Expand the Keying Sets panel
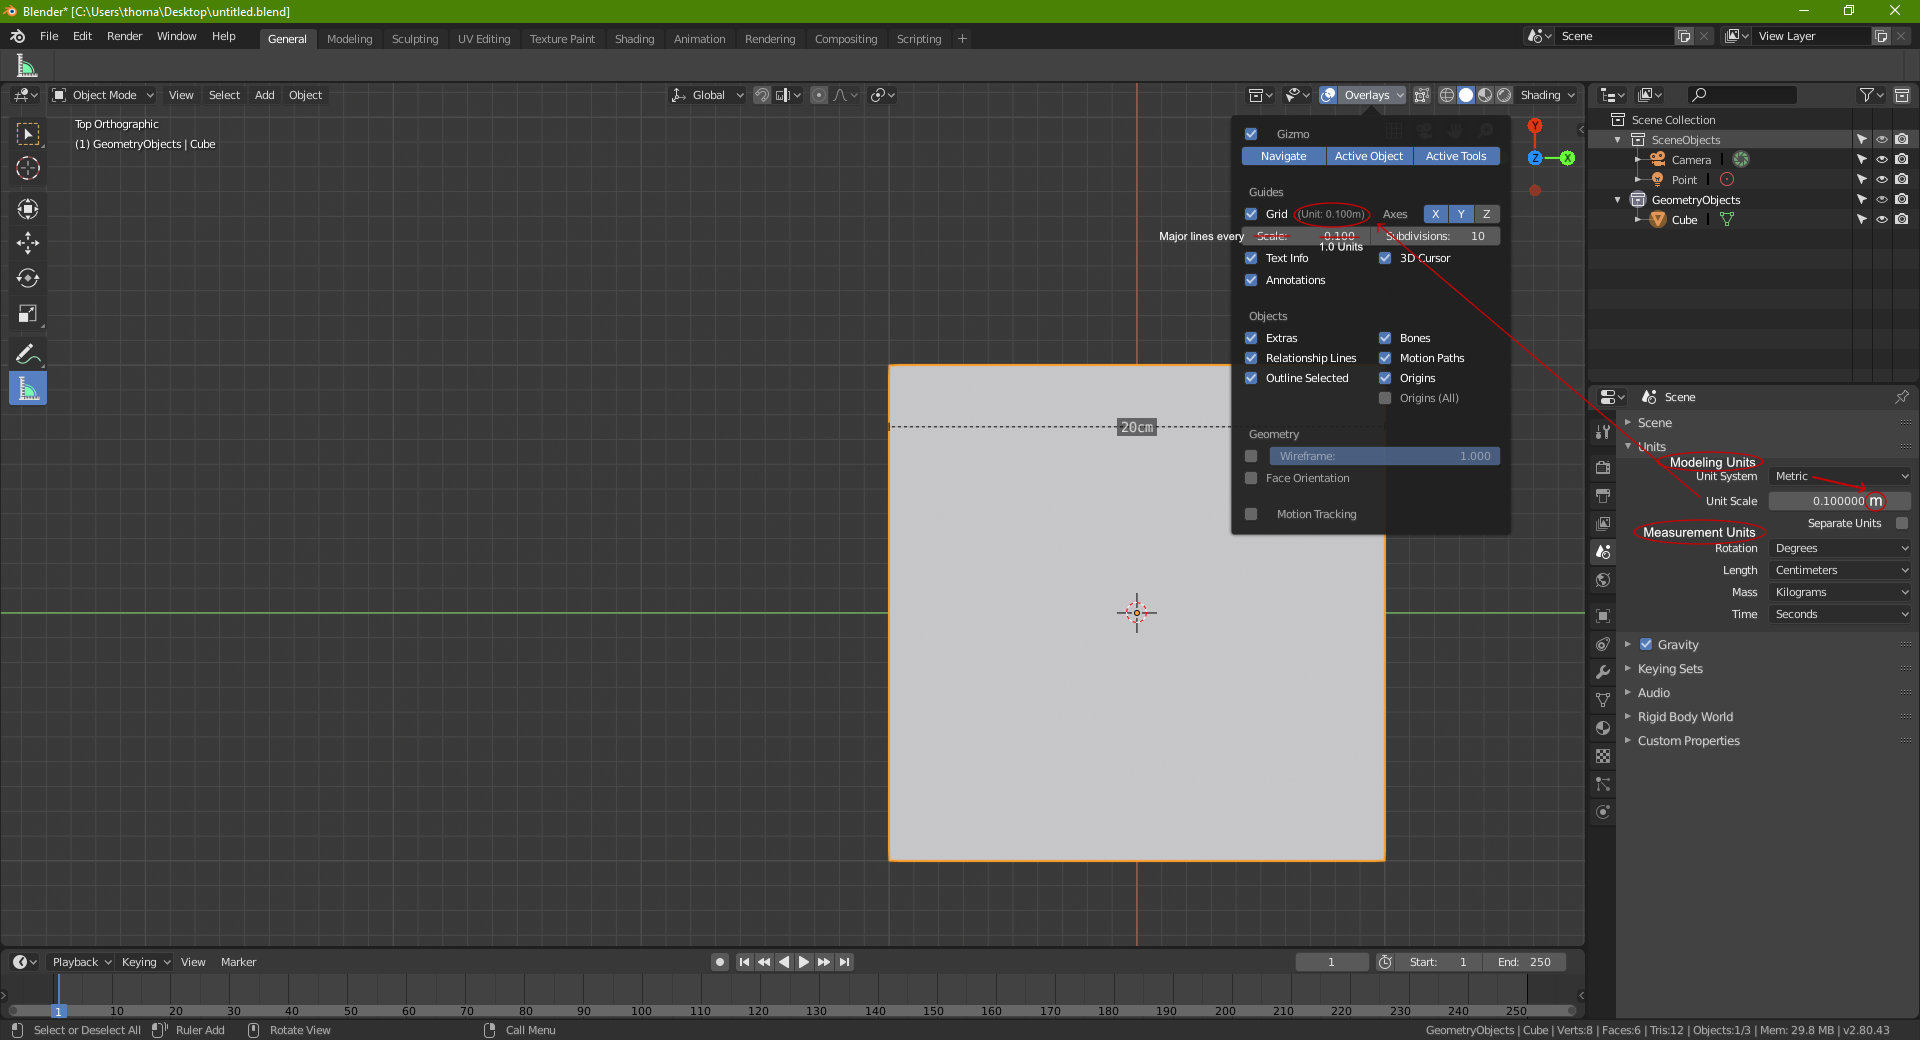The width and height of the screenshot is (1920, 1040). click(x=1670, y=669)
